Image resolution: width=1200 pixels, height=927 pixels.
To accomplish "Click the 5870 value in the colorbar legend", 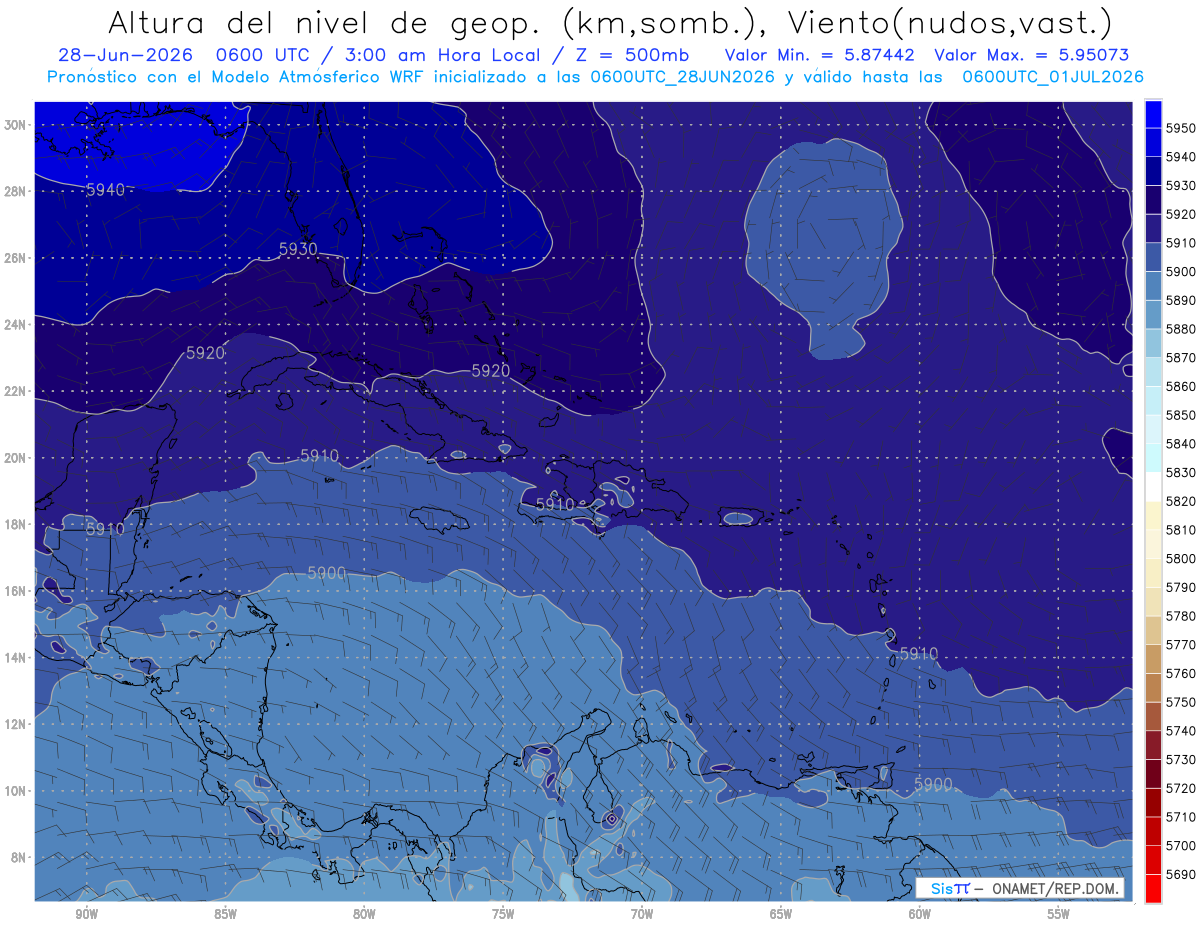I will tap(1180, 357).
